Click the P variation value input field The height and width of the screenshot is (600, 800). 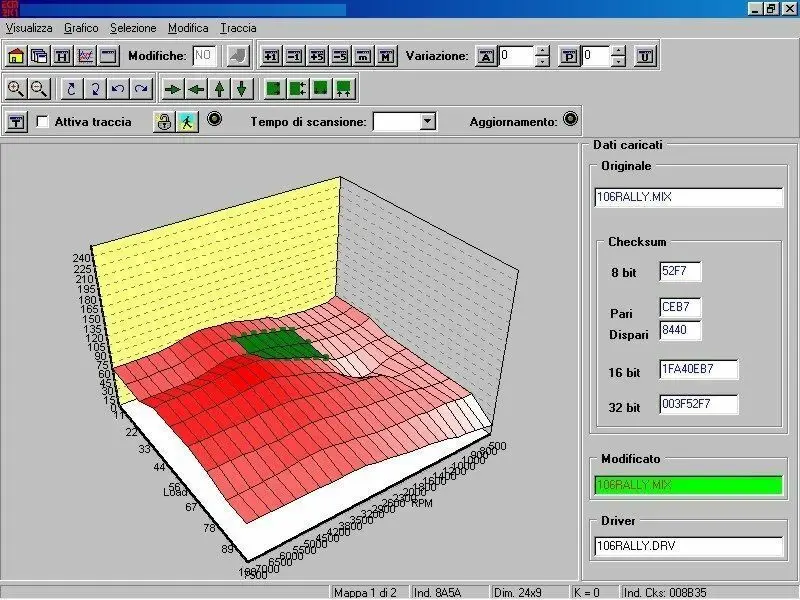click(596, 56)
